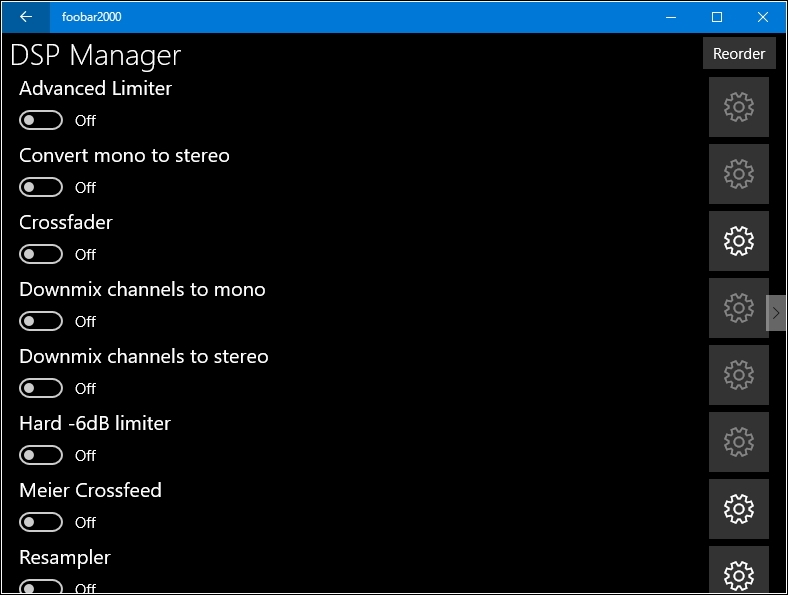The image size is (788, 595).
Task: Open Resampler settings gear
Action: tap(738, 573)
